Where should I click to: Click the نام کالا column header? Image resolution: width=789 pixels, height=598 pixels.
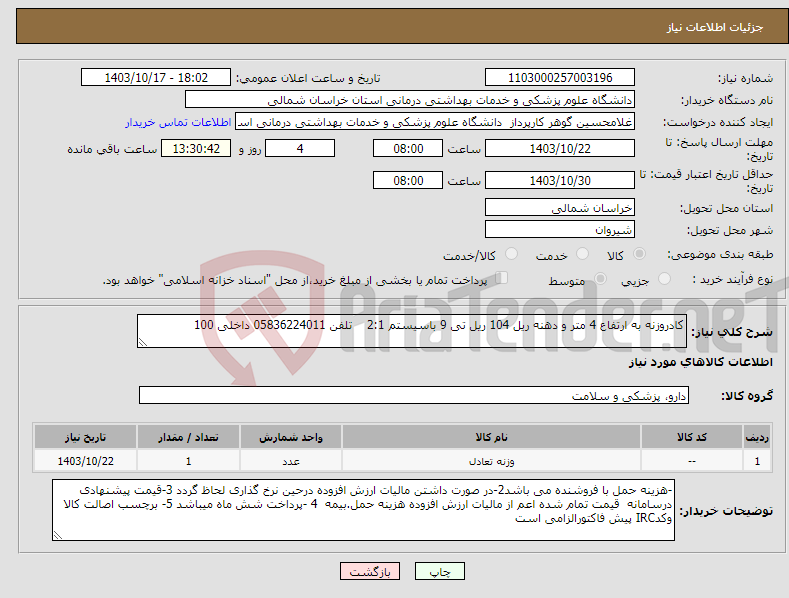point(491,437)
